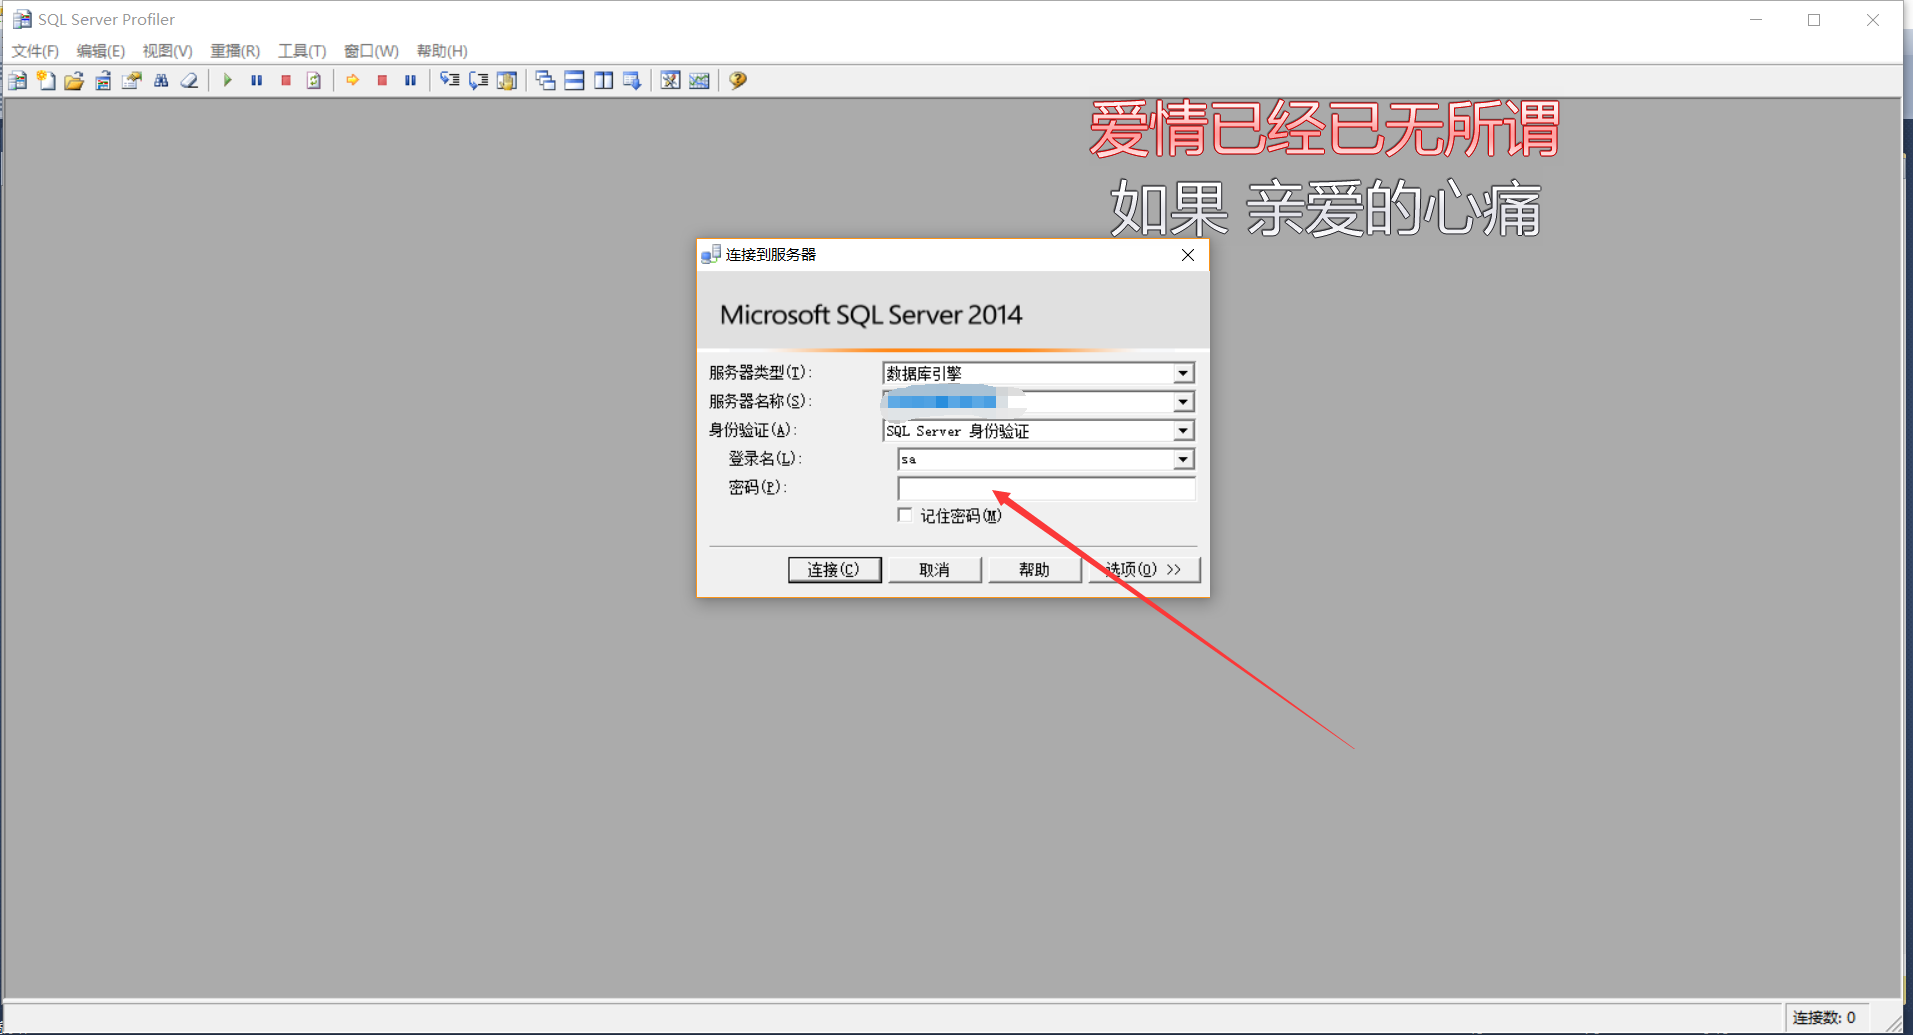Viewport: 1913px width, 1035px height.
Task: Open the 编辑(E) menu
Action: click(x=101, y=51)
